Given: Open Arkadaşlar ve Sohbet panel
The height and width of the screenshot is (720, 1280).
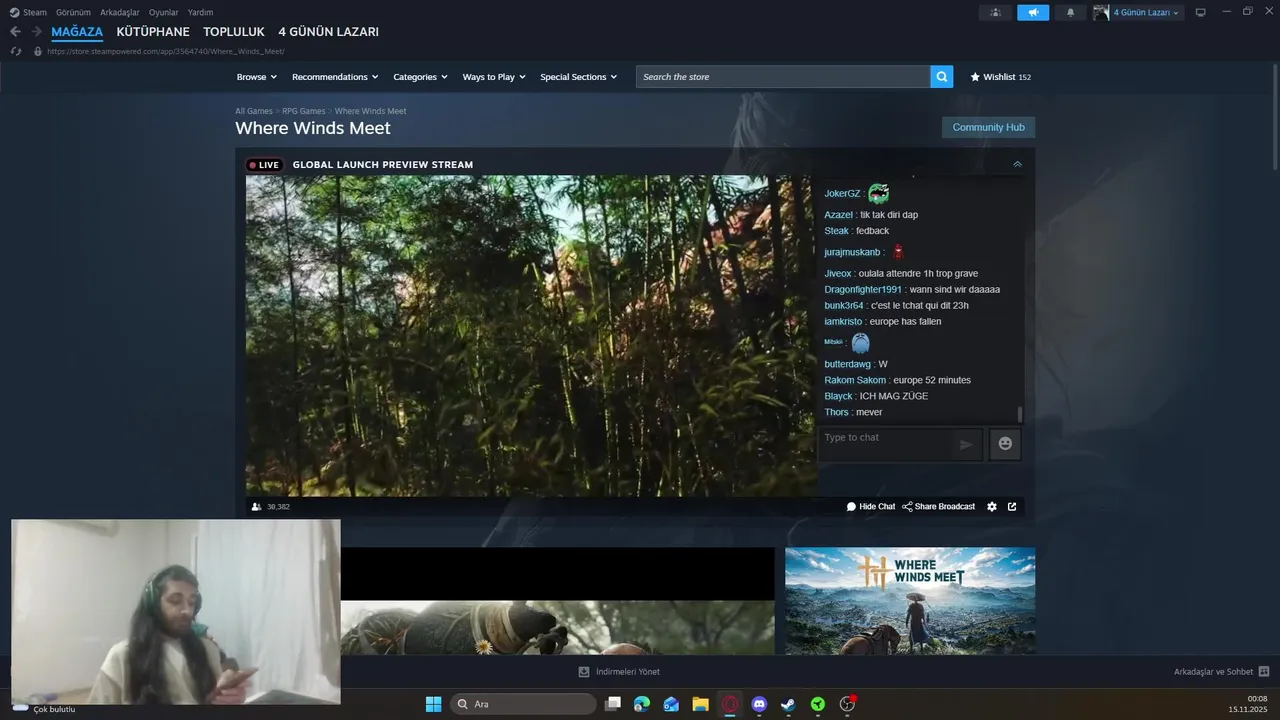Looking at the screenshot, I should [x=1213, y=672].
